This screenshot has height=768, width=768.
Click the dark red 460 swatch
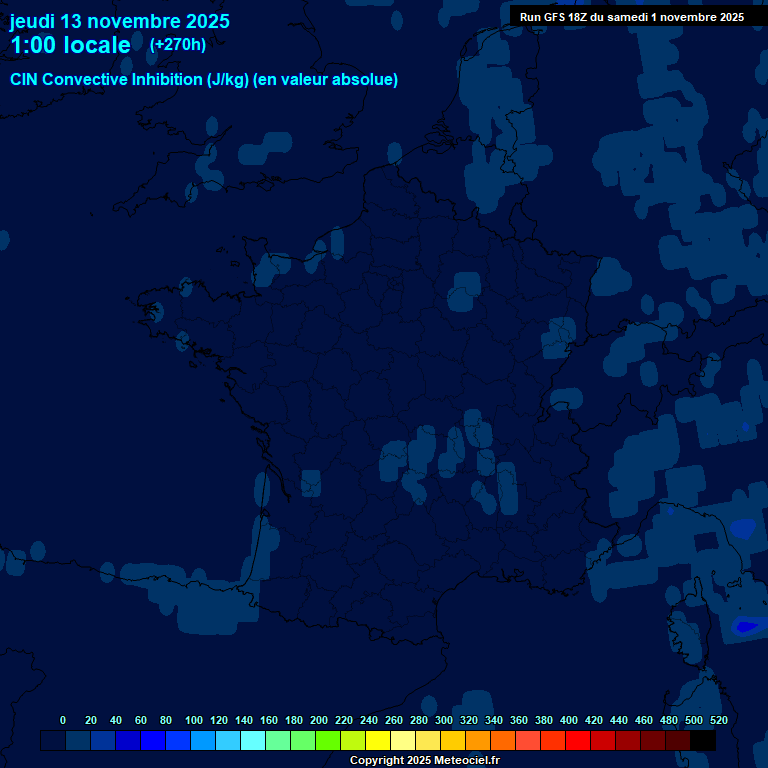[x=627, y=740]
